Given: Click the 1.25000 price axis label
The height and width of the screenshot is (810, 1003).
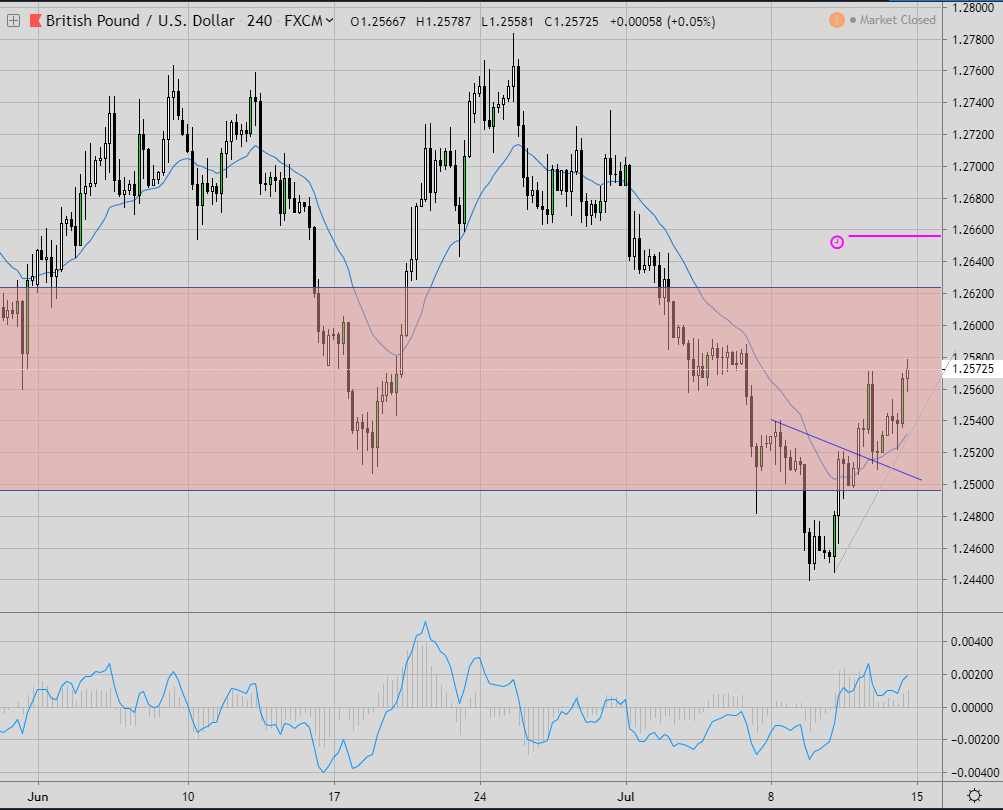Looking at the screenshot, I should coord(973,484).
